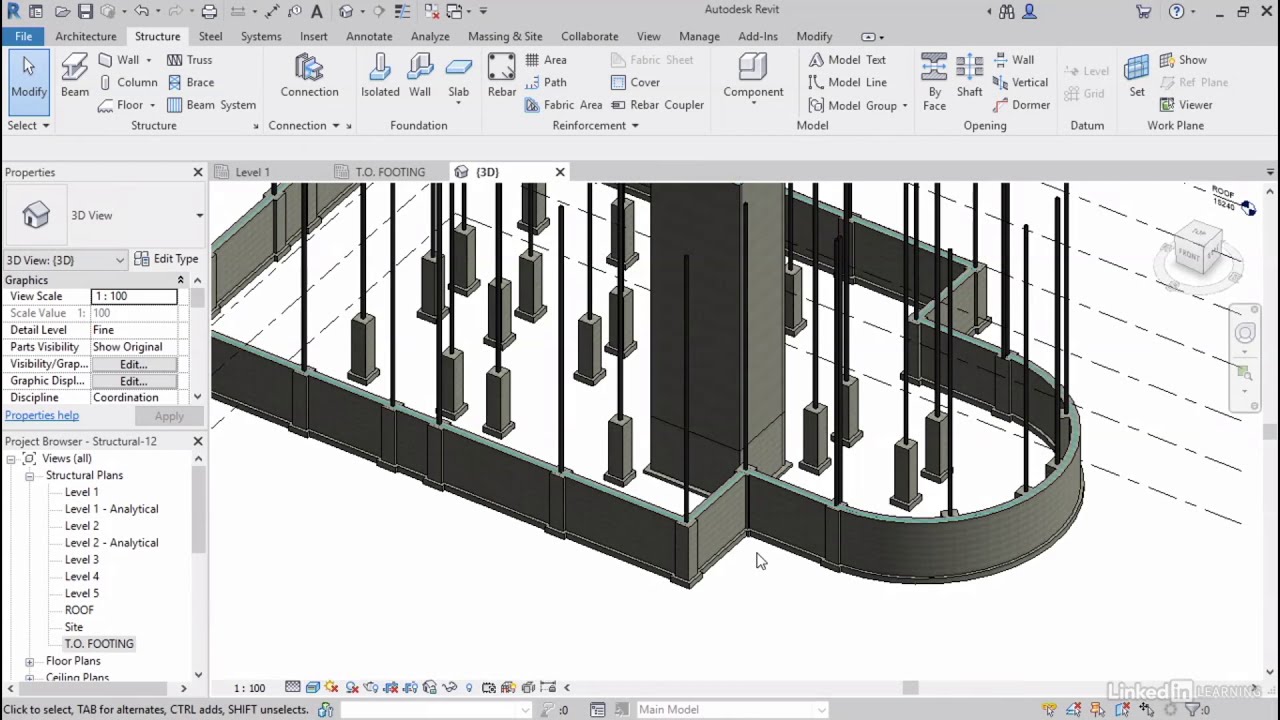
Task: Open the Properties help link
Action: 42,416
